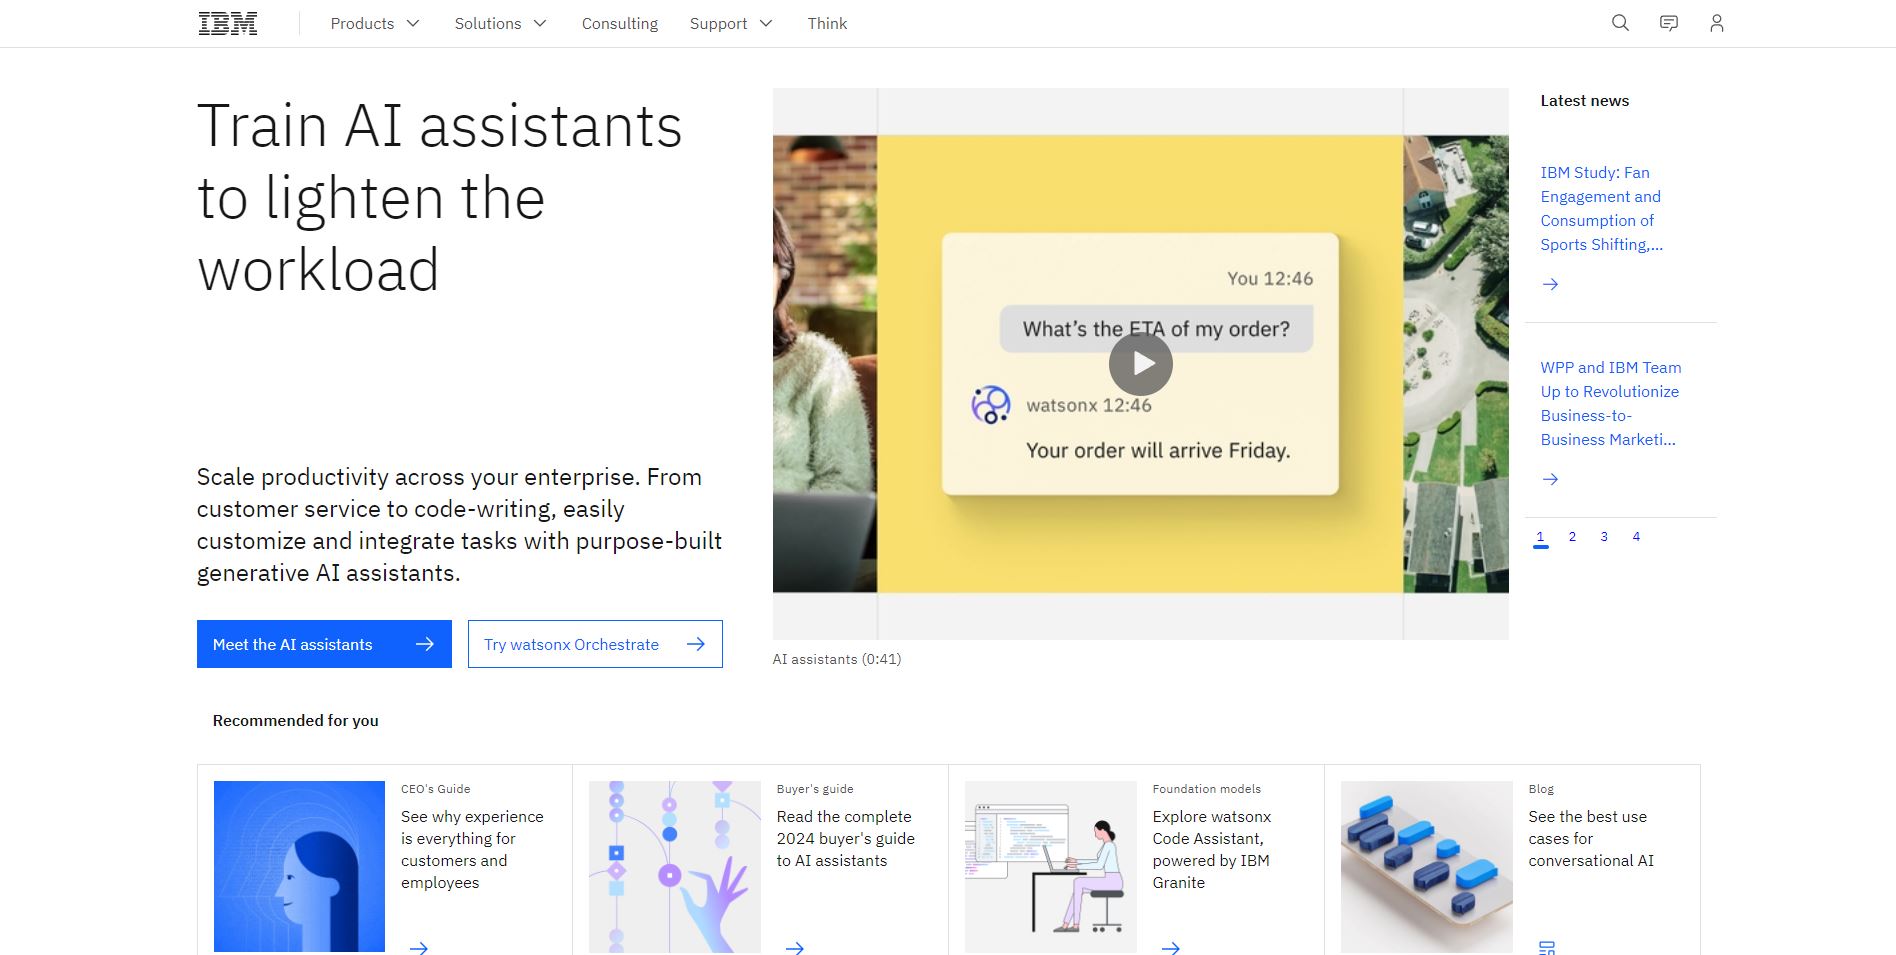Click arrow under WPP and IBM news
The width and height of the screenshot is (1896, 955).
point(1550,480)
